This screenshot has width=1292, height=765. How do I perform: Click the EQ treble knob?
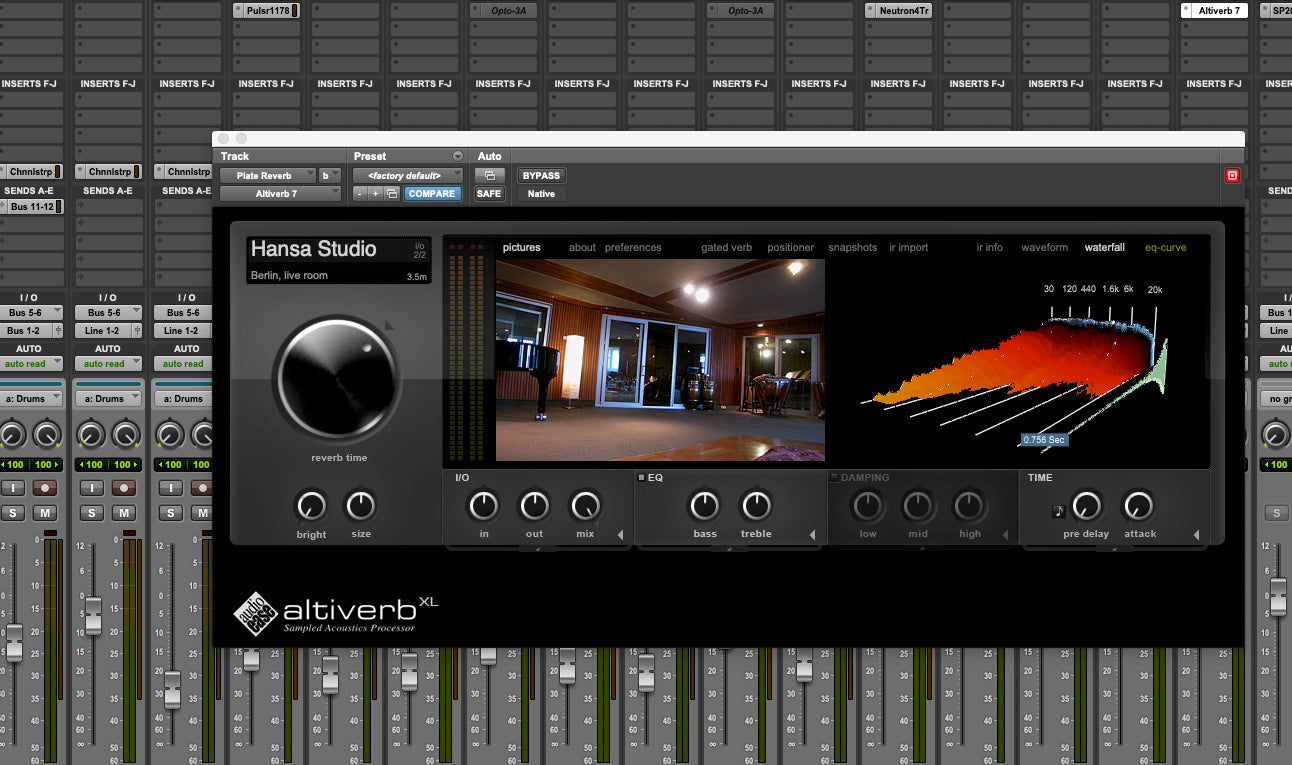(x=756, y=506)
